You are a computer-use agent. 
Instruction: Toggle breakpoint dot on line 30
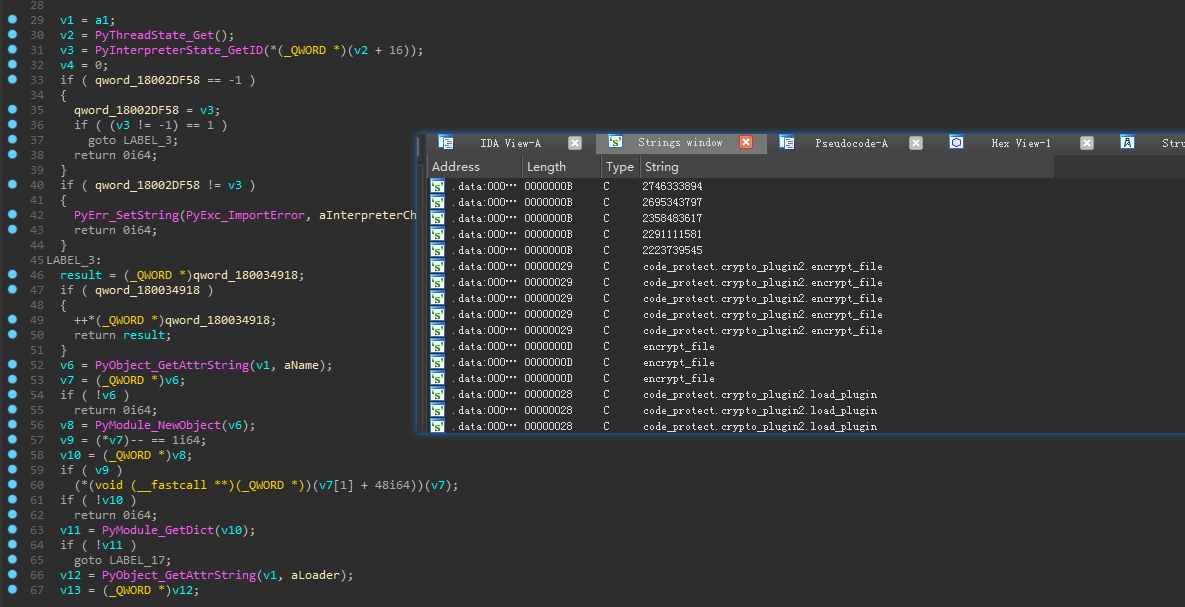point(12,35)
